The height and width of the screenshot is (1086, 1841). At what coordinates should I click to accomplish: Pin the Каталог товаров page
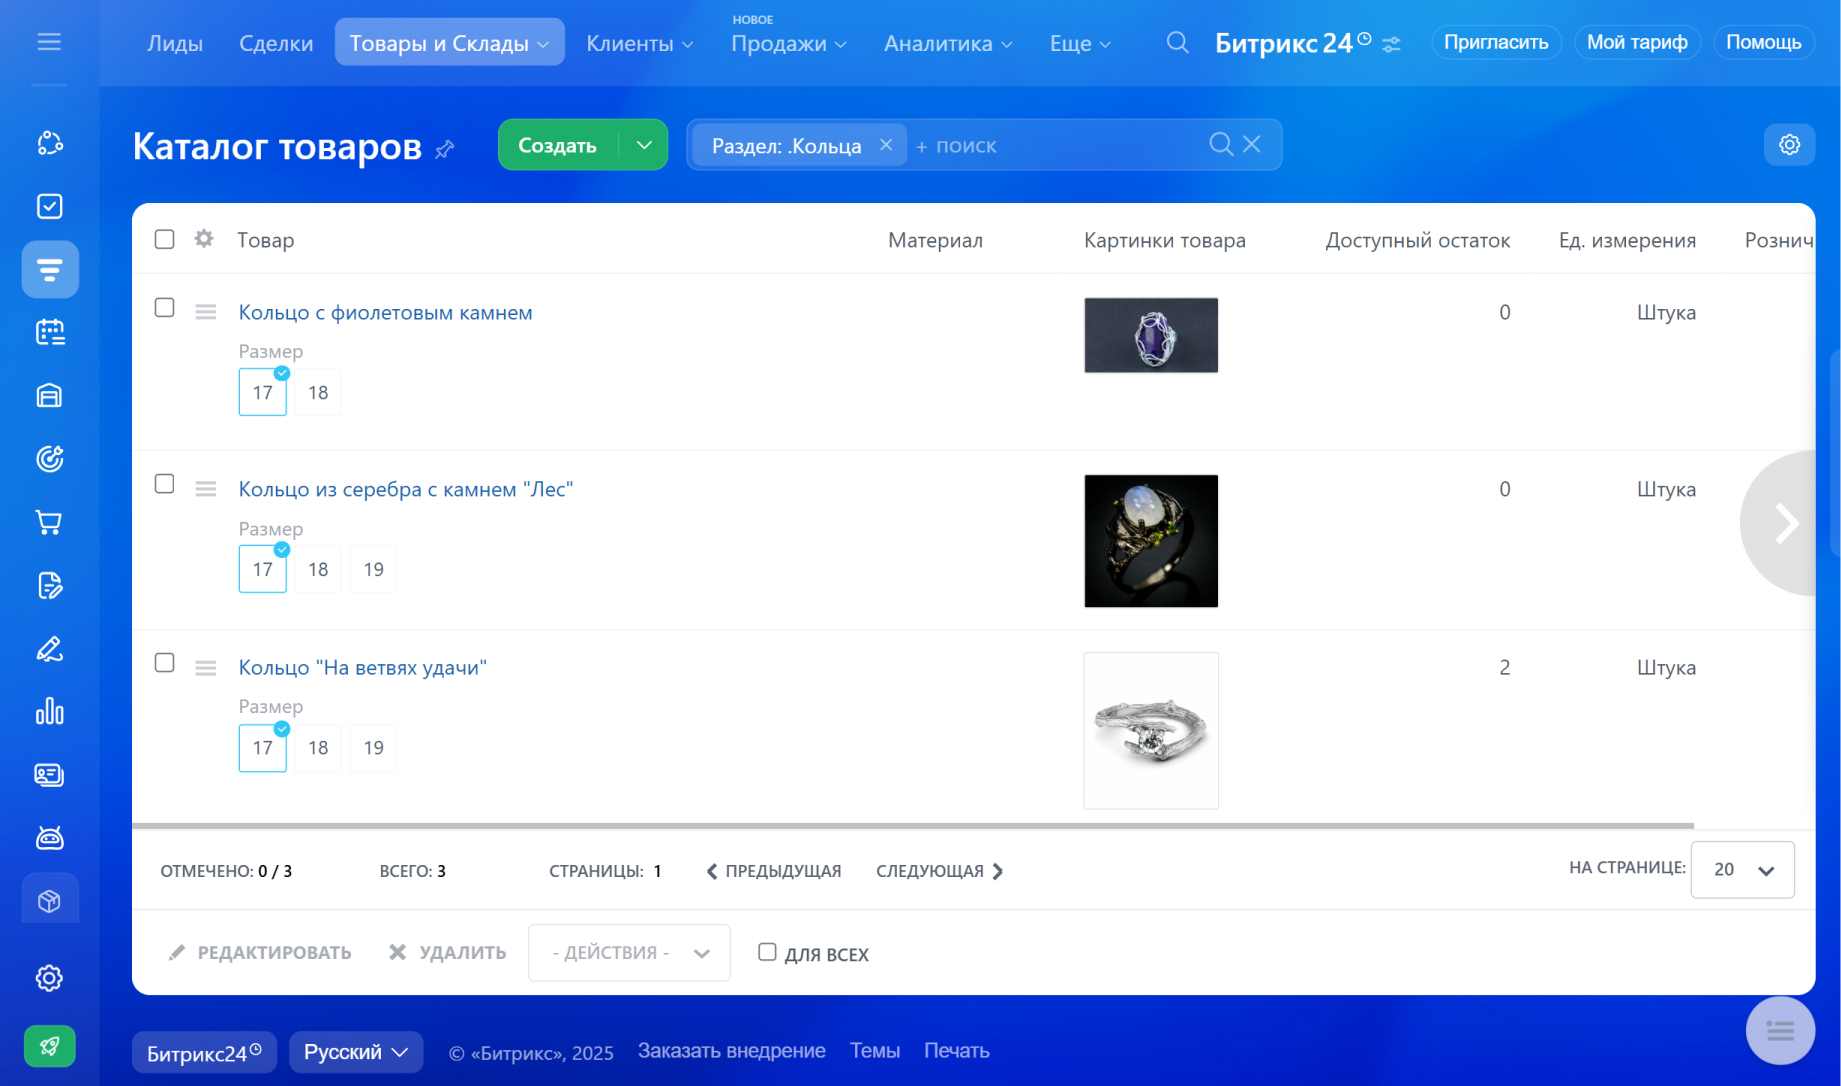point(445,149)
